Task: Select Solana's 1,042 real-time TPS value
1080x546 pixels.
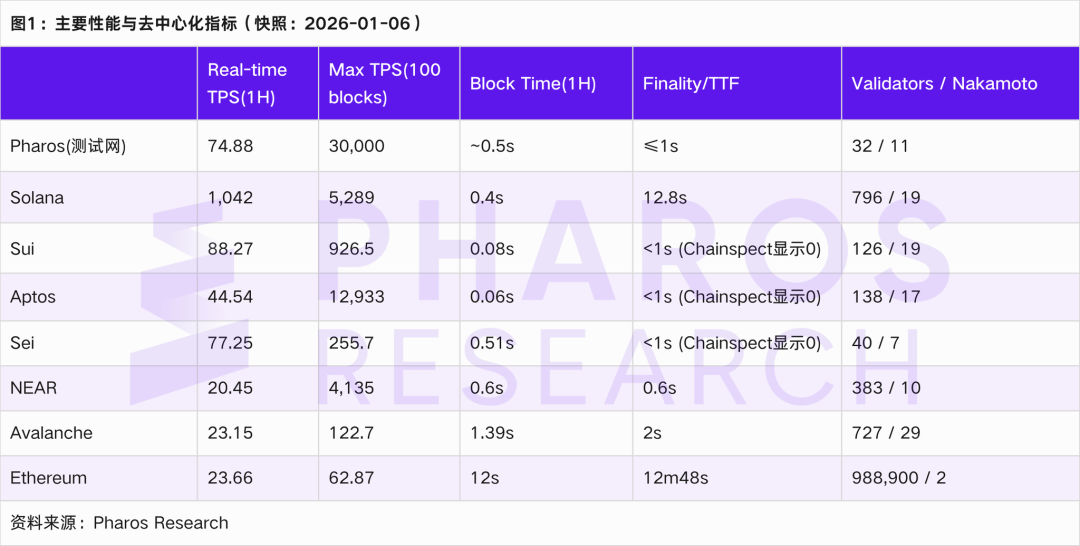Action: 230,198
